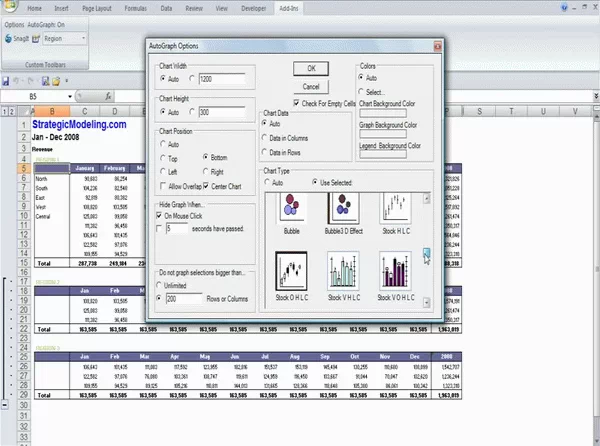Select the Bubble chart type icon
This screenshot has width=600, height=446.
[x=292, y=210]
